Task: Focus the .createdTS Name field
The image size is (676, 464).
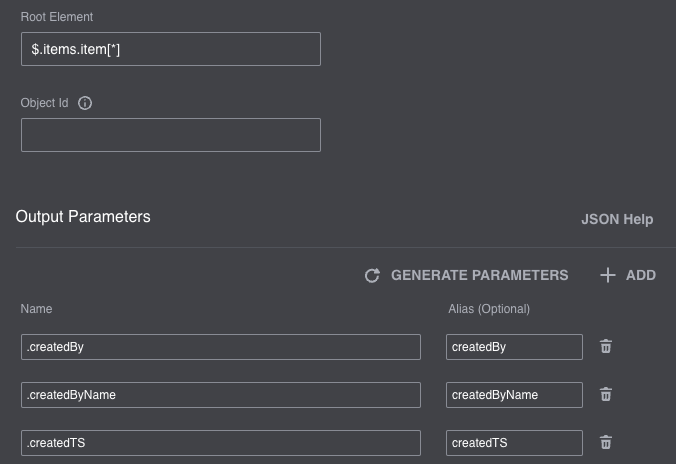Action: pyautogui.click(x=220, y=443)
